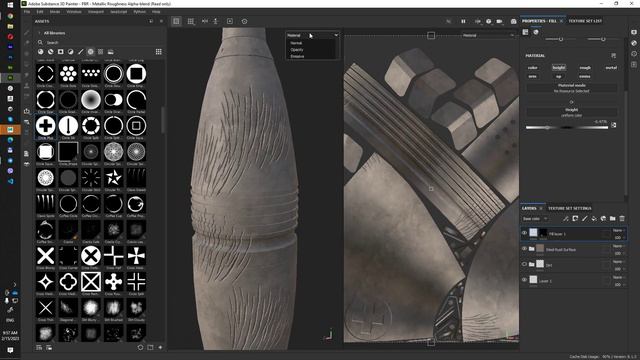640x360 pixels.
Task: Toggle the nrm material channel
Action: (533, 76)
